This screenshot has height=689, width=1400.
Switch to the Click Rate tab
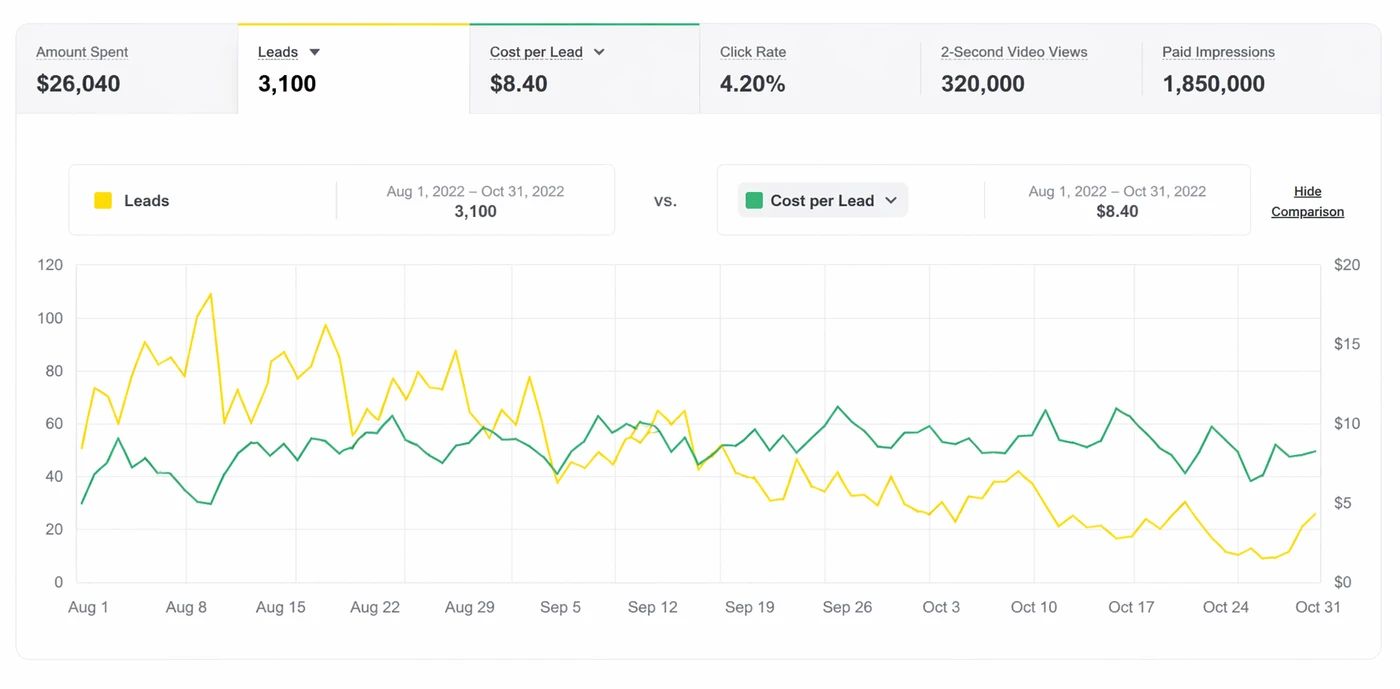809,69
